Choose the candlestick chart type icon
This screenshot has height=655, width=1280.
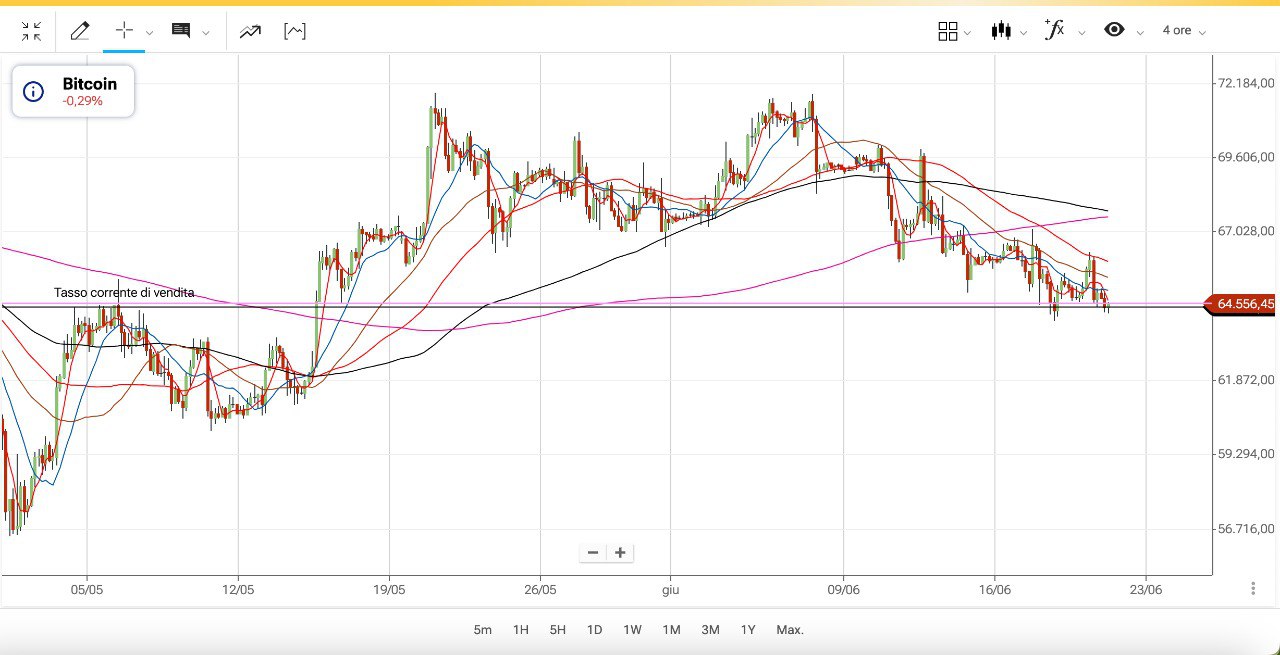tap(1001, 31)
